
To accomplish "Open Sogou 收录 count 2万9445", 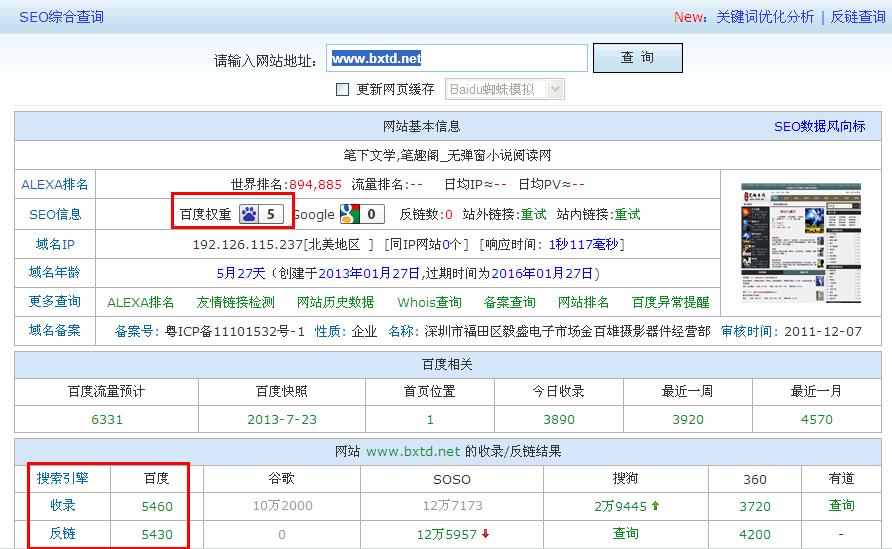I will 621,506.
